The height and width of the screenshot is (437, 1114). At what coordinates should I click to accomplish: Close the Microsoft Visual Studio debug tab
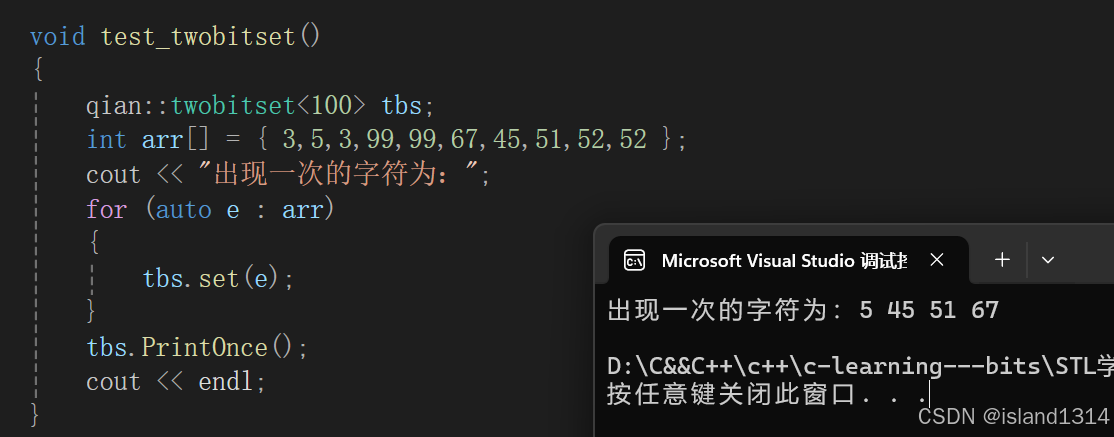[x=936, y=260]
